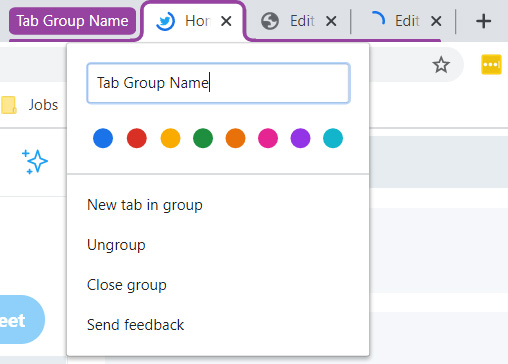Close the Twitter Home tab

coord(226,21)
